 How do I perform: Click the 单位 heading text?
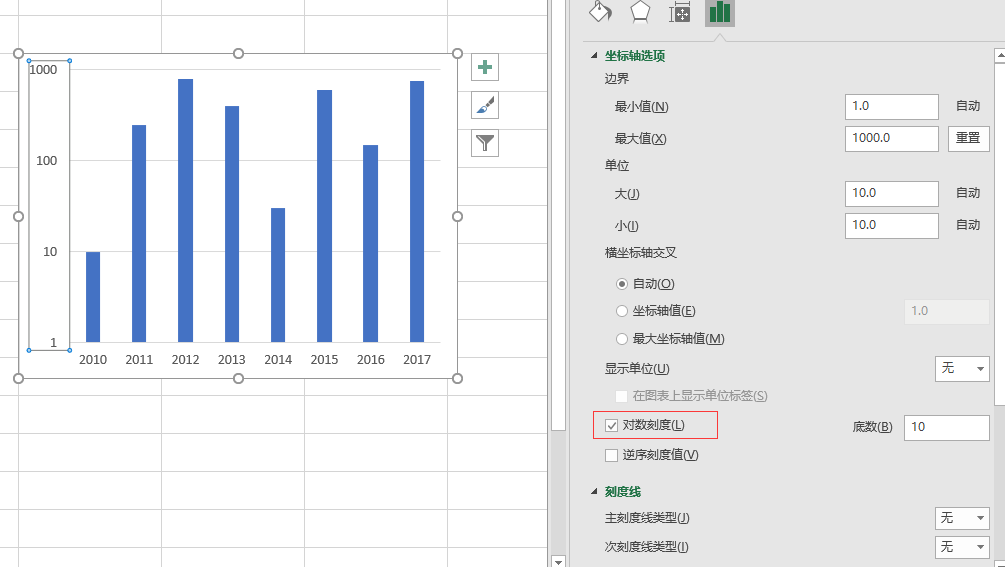point(617,166)
